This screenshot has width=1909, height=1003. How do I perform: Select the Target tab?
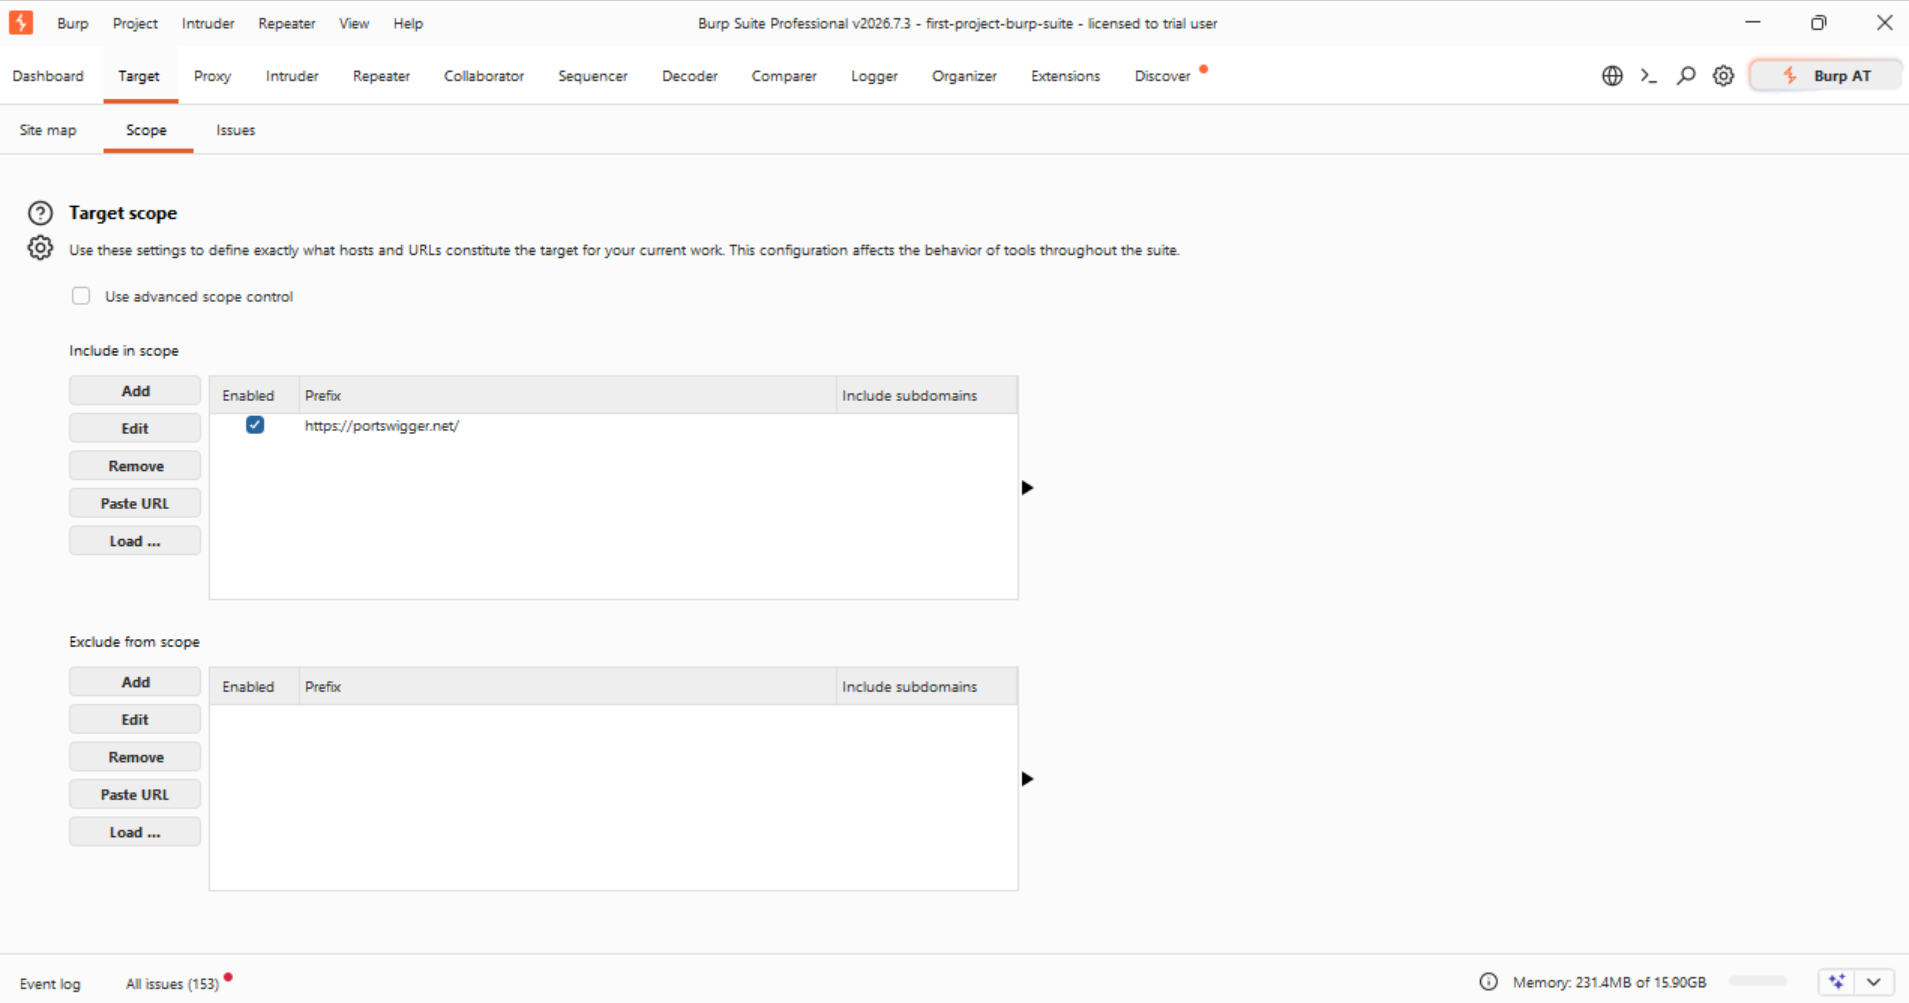pyautogui.click(x=139, y=76)
